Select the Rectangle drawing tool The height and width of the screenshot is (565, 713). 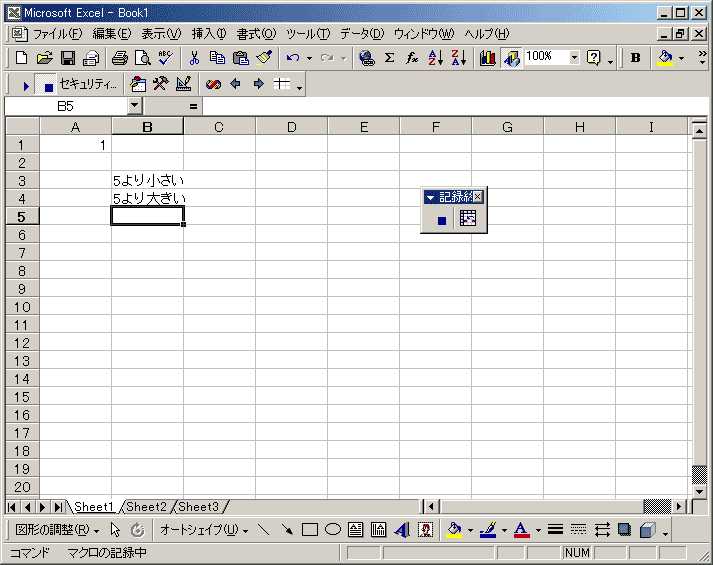tap(310, 530)
